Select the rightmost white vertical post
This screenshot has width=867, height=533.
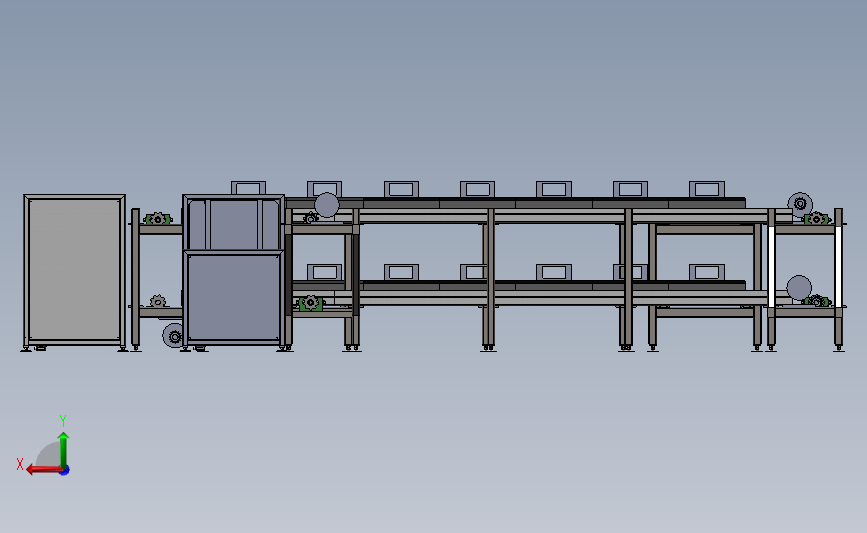[838, 266]
